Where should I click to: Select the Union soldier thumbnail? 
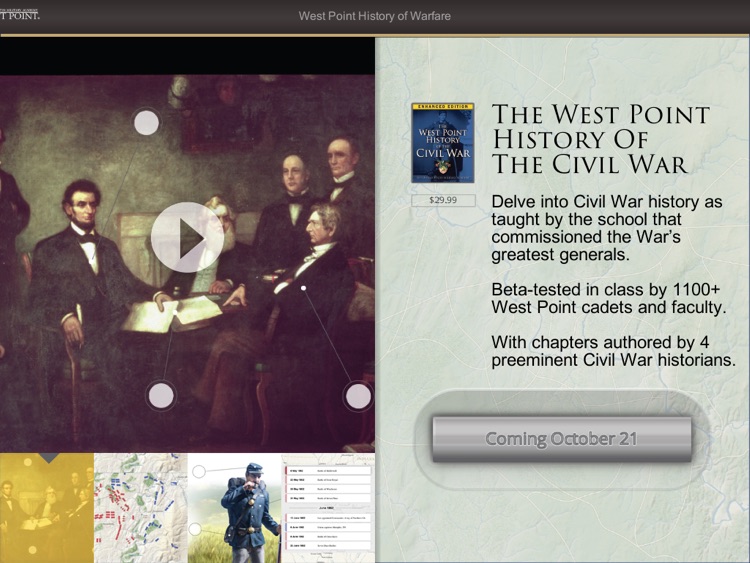click(234, 508)
